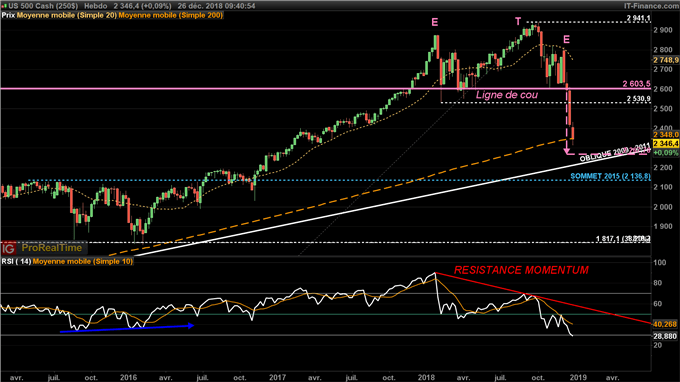Screen dimensions: 680x382
Task: Click the 2017 label on time axis
Action: pos(277,377)
